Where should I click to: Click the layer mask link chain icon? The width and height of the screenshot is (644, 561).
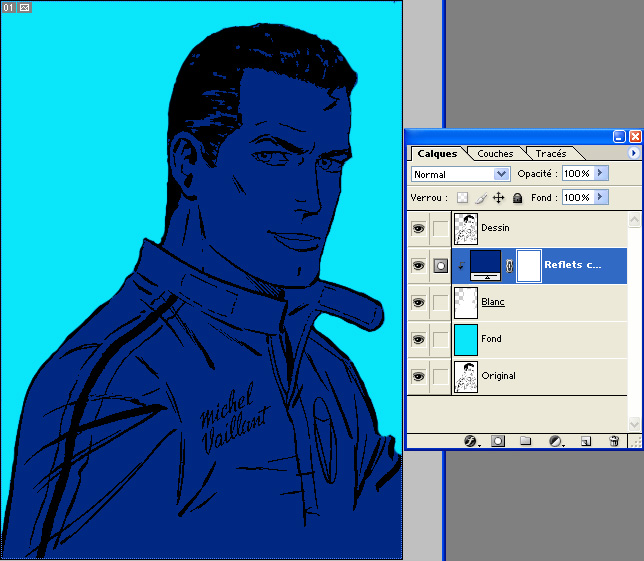click(509, 266)
